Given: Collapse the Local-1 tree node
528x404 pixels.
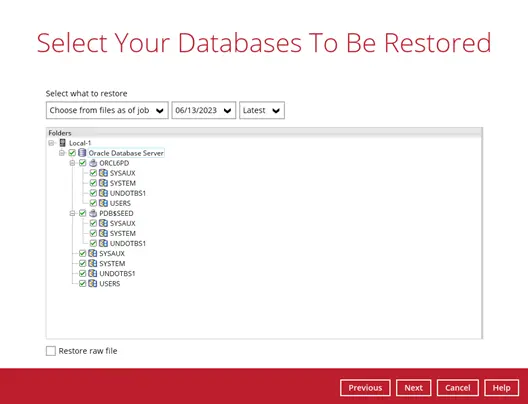Looking at the screenshot, I should tap(51, 143).
